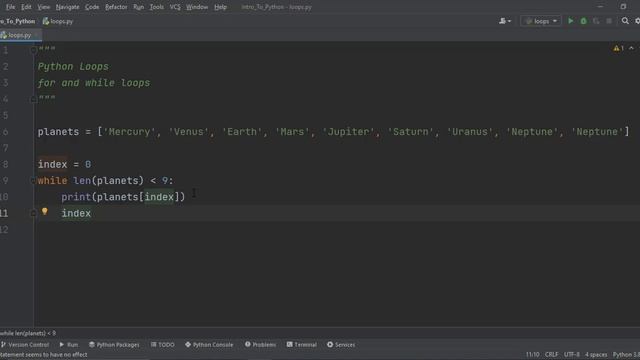Click the CRLF line separator status item

point(551,355)
